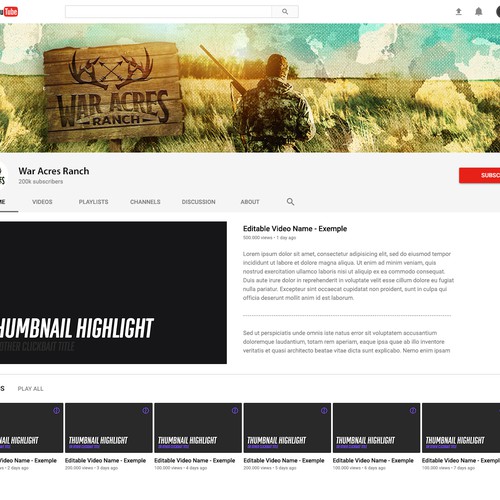Open the thumbnail of the 3 days ago video
Image resolution: width=500 pixels, height=500 pixels.
click(x=109, y=428)
